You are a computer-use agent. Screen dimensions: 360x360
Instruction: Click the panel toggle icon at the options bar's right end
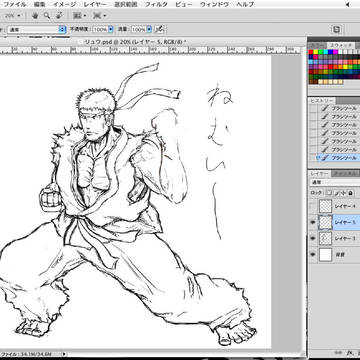coord(336,29)
